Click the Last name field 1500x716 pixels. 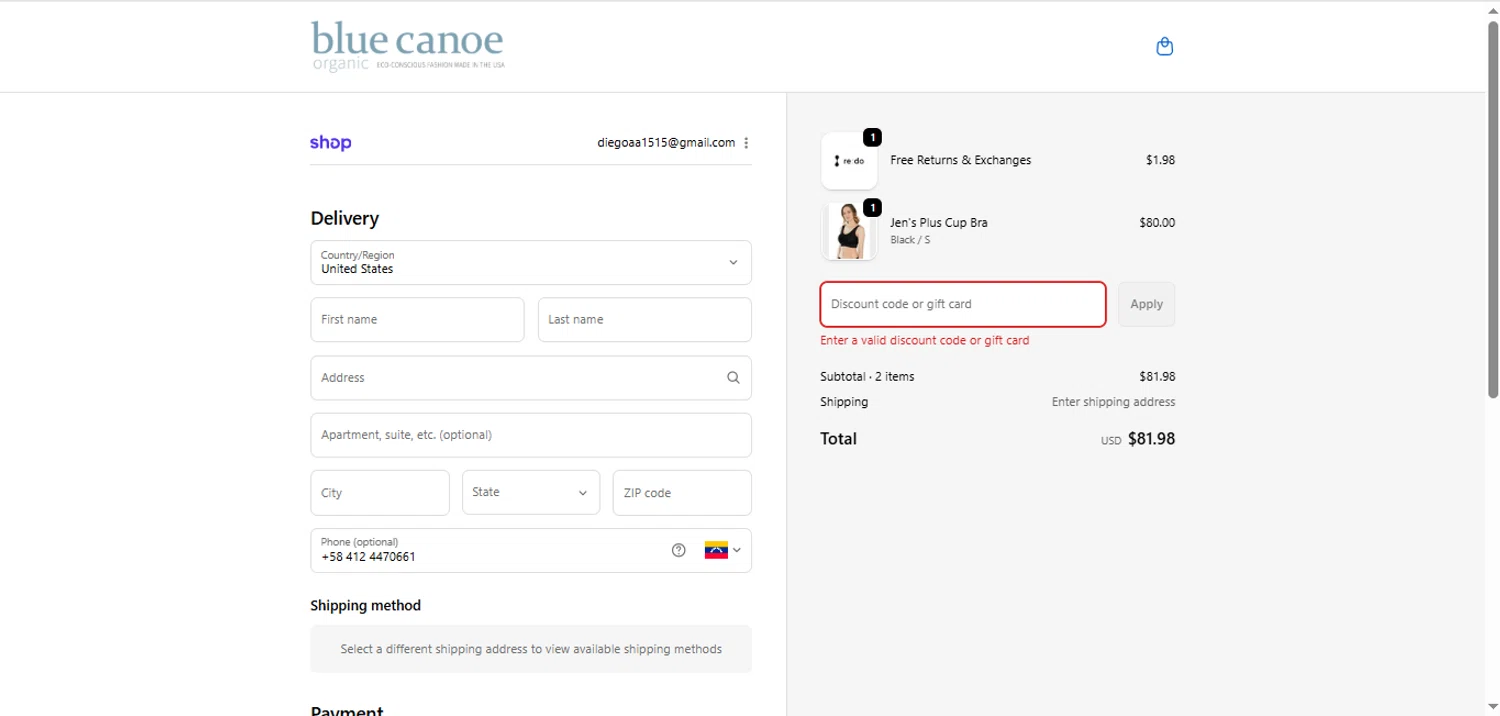[x=645, y=320]
